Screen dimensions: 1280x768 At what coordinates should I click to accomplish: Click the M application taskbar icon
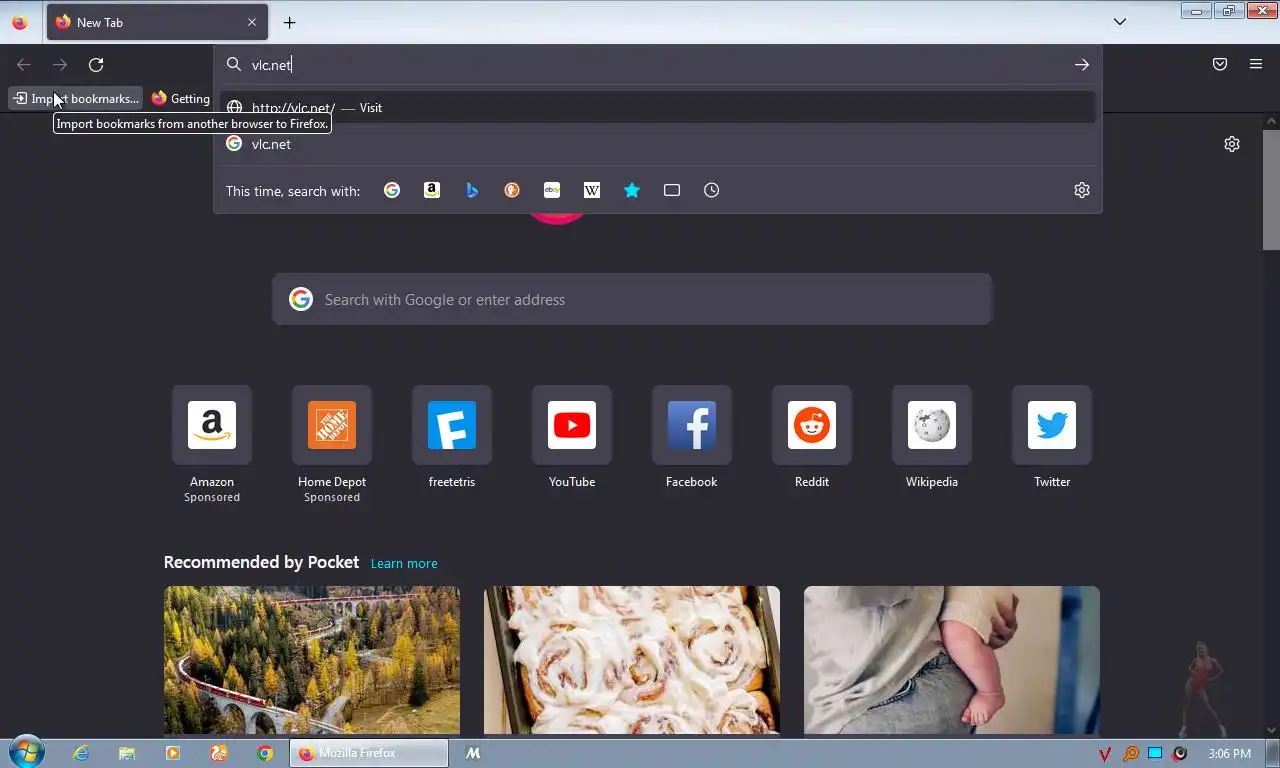(x=474, y=753)
